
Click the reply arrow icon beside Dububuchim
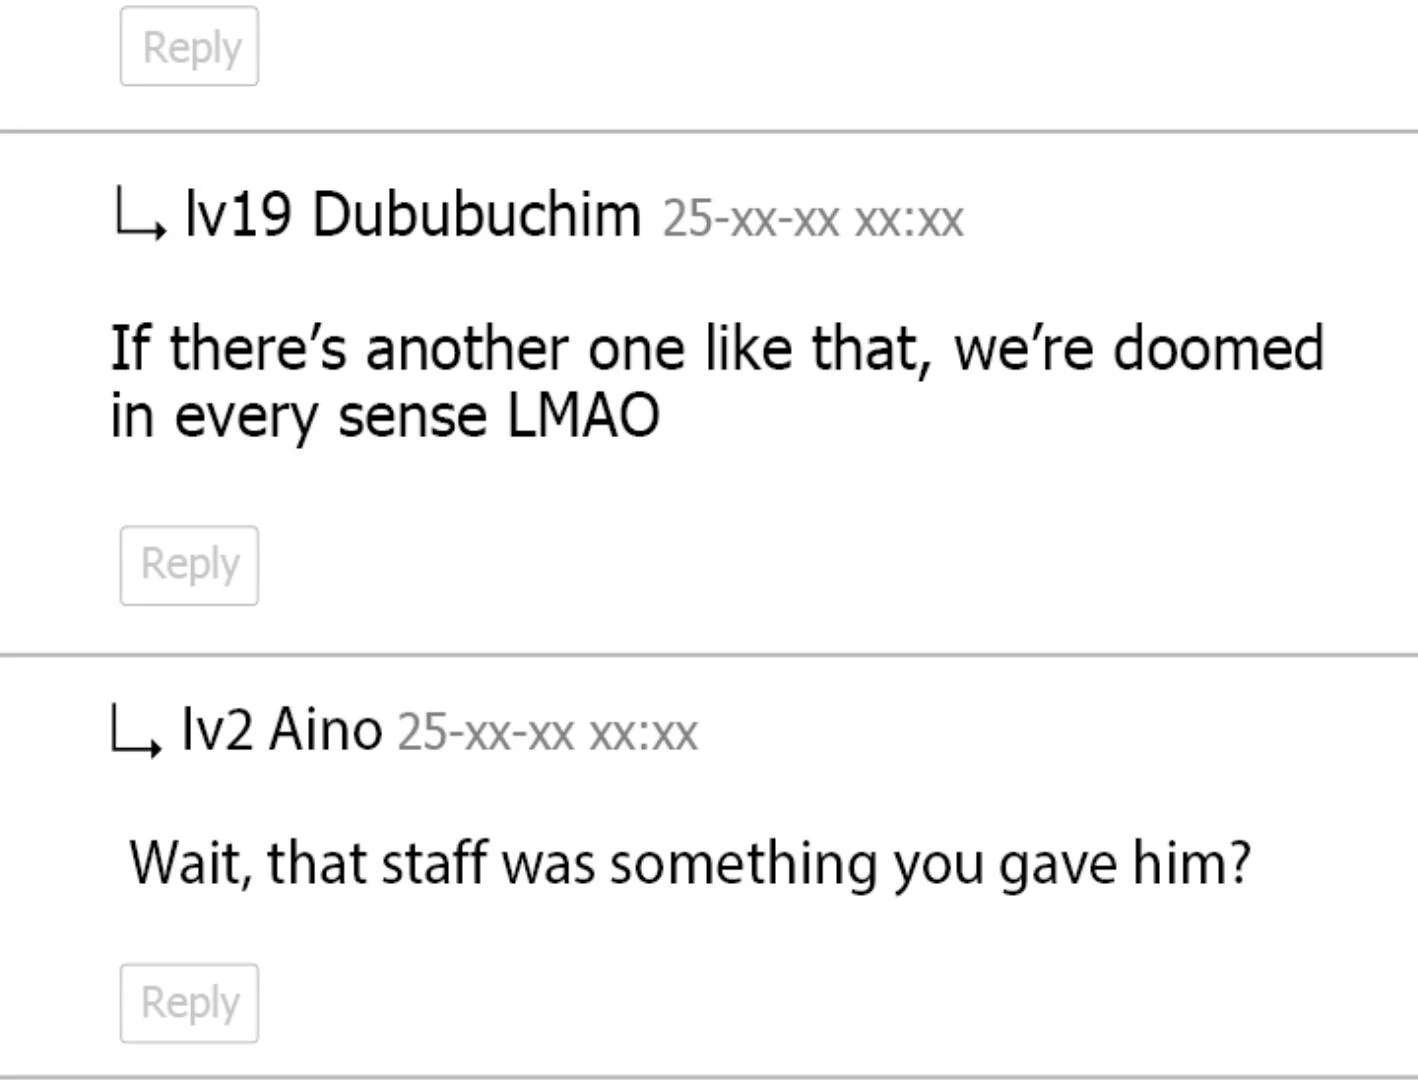click(x=140, y=216)
